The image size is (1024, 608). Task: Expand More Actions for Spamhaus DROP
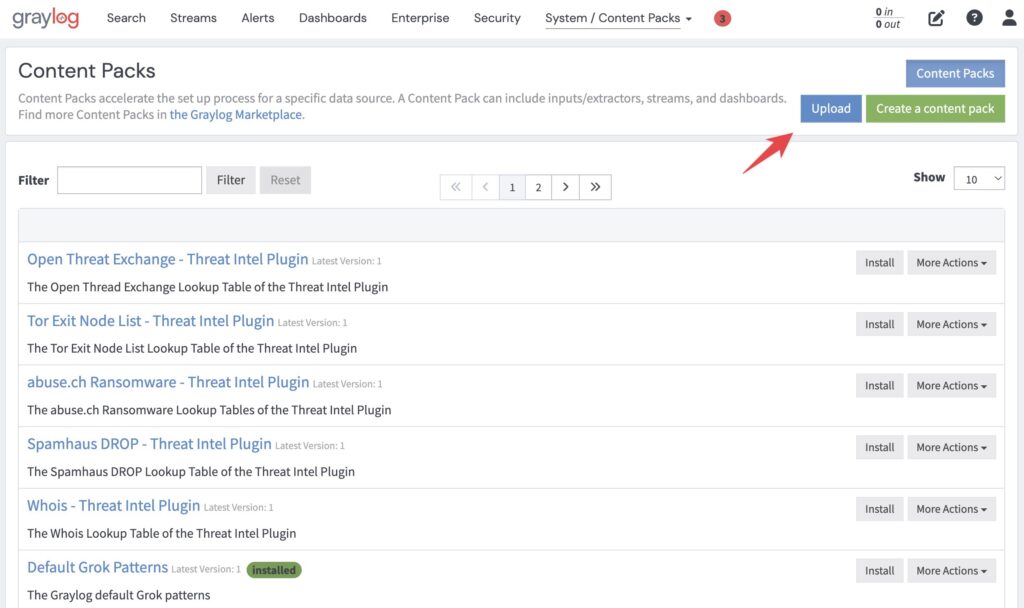point(951,447)
